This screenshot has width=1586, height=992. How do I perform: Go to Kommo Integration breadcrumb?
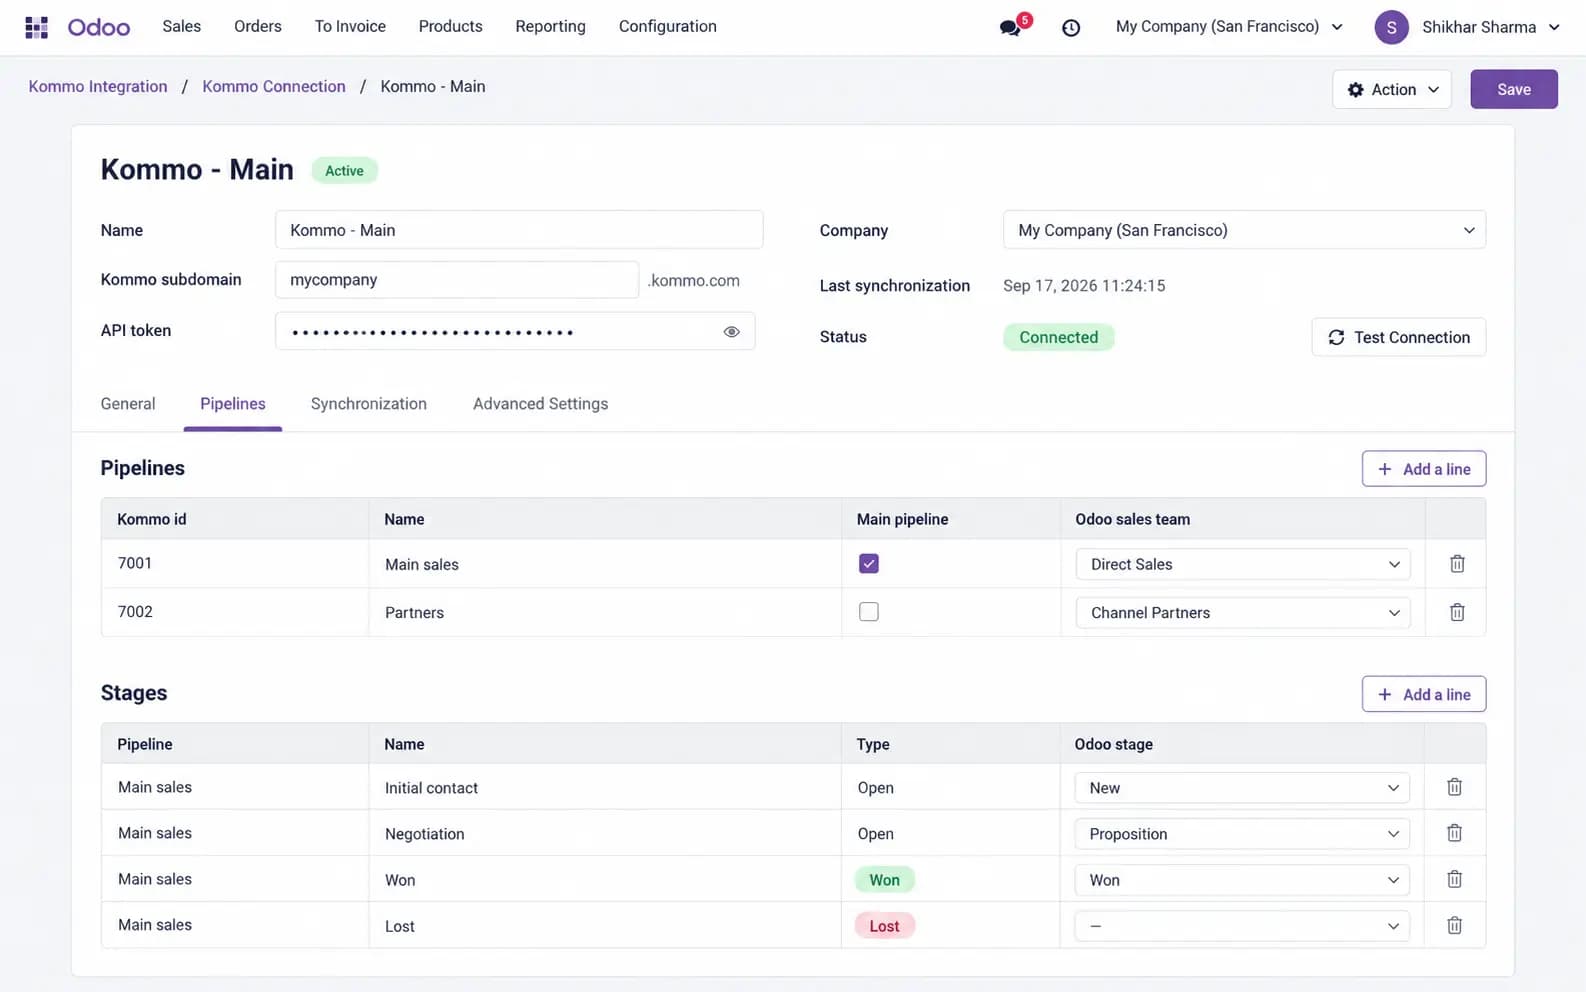[x=98, y=87]
